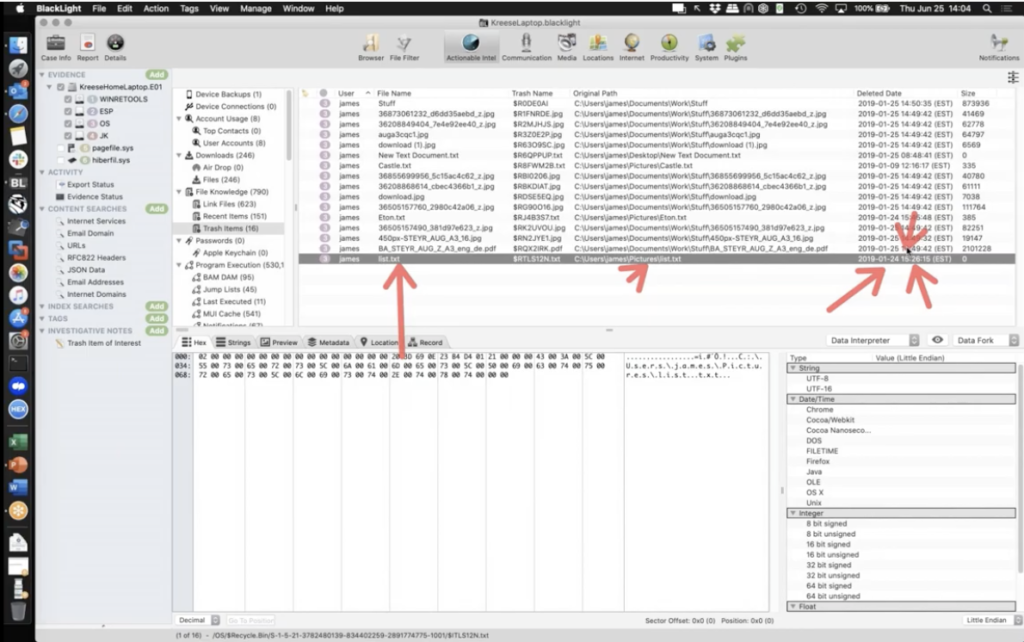
Task: Toggle the tag circle for Castle.txt row
Action: tap(325, 166)
